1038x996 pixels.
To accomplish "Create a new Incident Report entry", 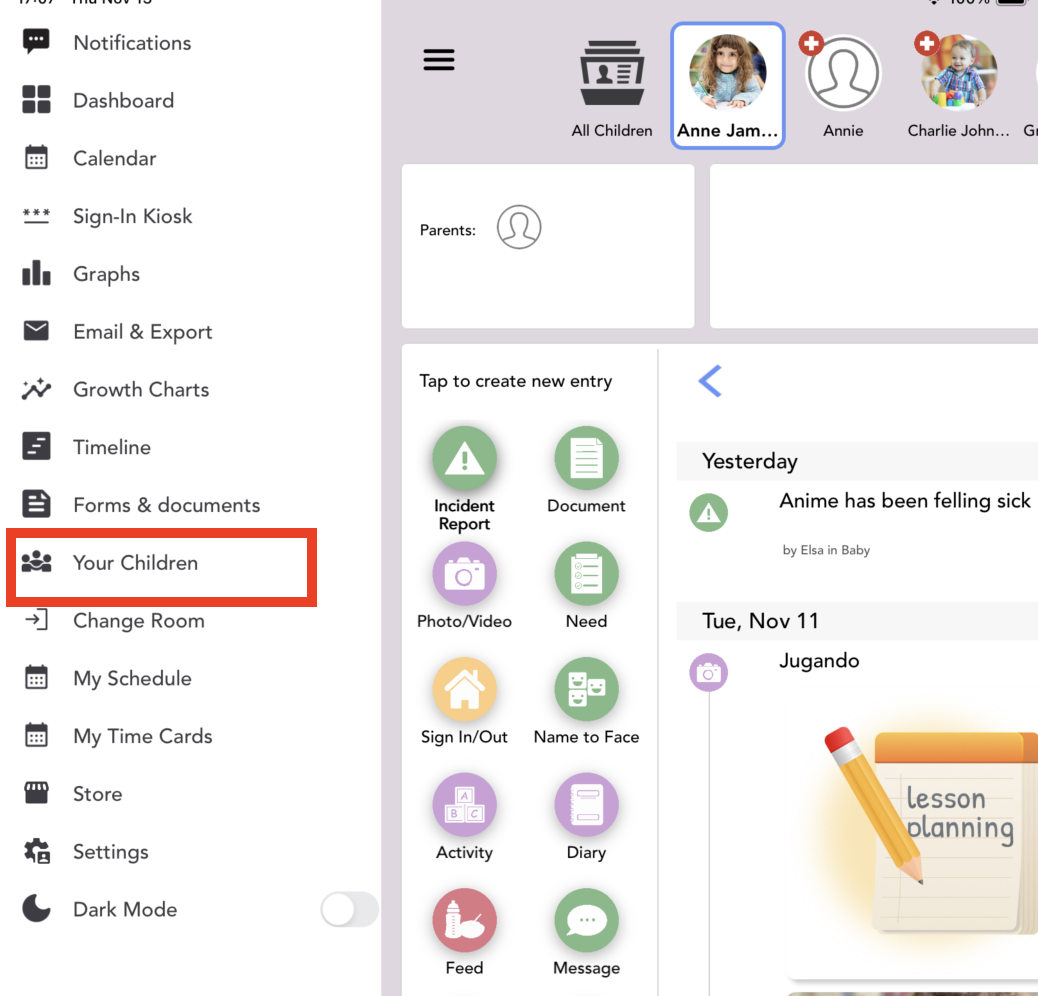I will tap(464, 458).
